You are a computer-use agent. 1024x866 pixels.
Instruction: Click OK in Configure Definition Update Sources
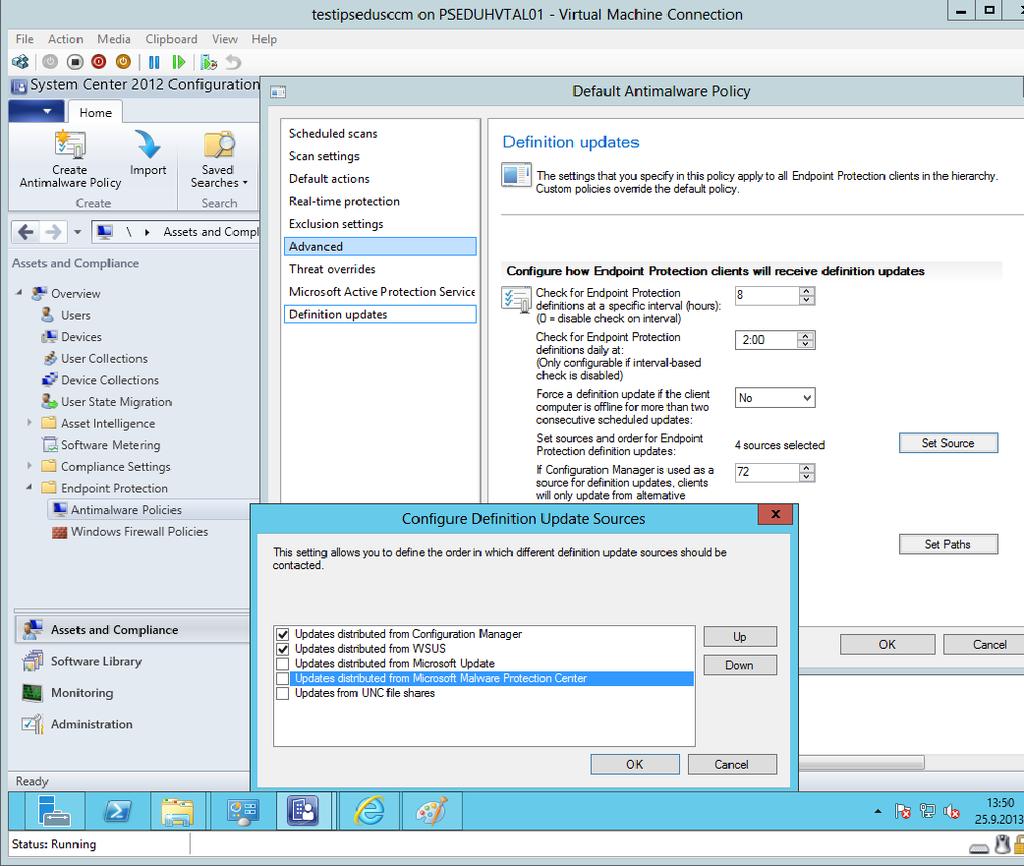[x=635, y=764]
